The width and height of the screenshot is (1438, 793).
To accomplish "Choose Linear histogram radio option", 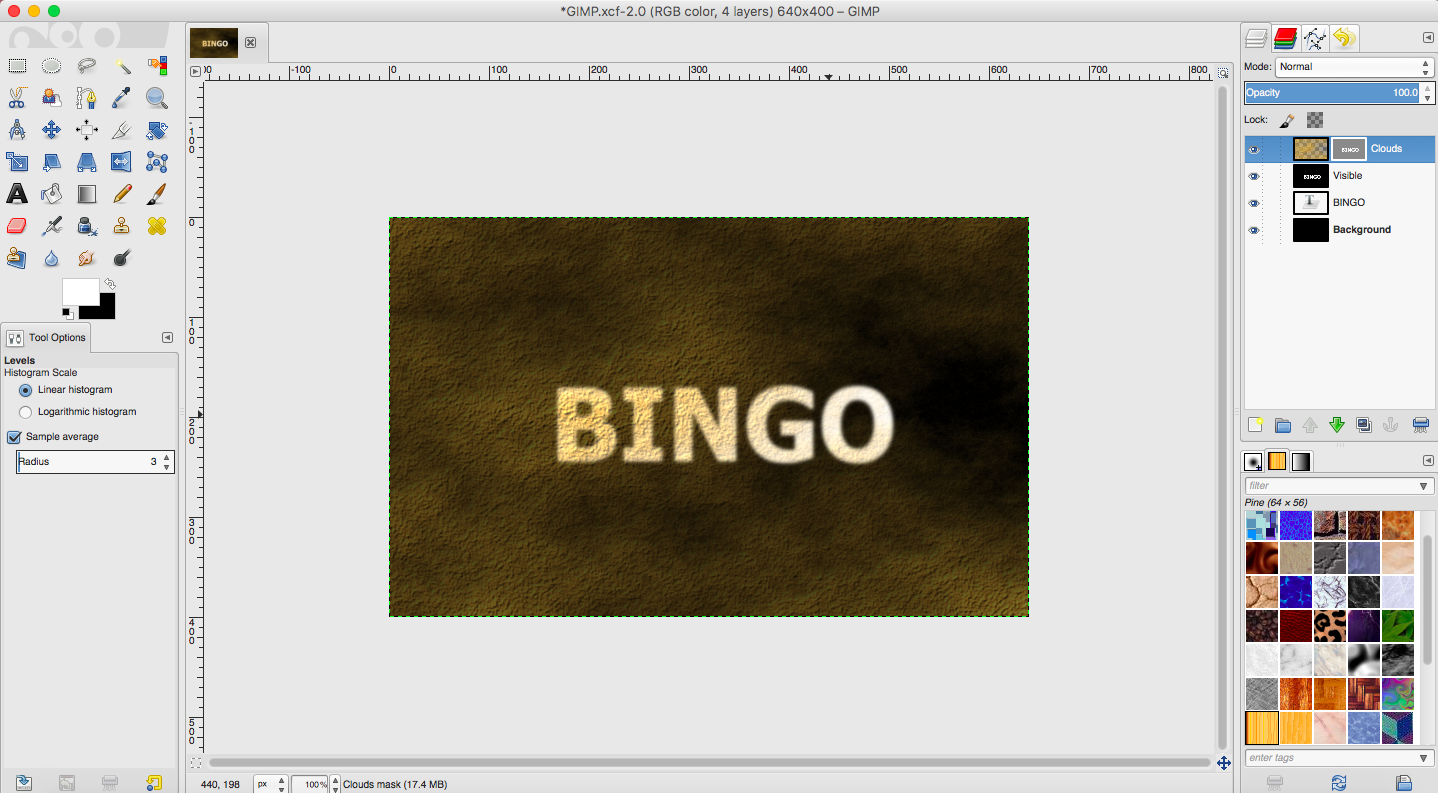I will pos(26,390).
